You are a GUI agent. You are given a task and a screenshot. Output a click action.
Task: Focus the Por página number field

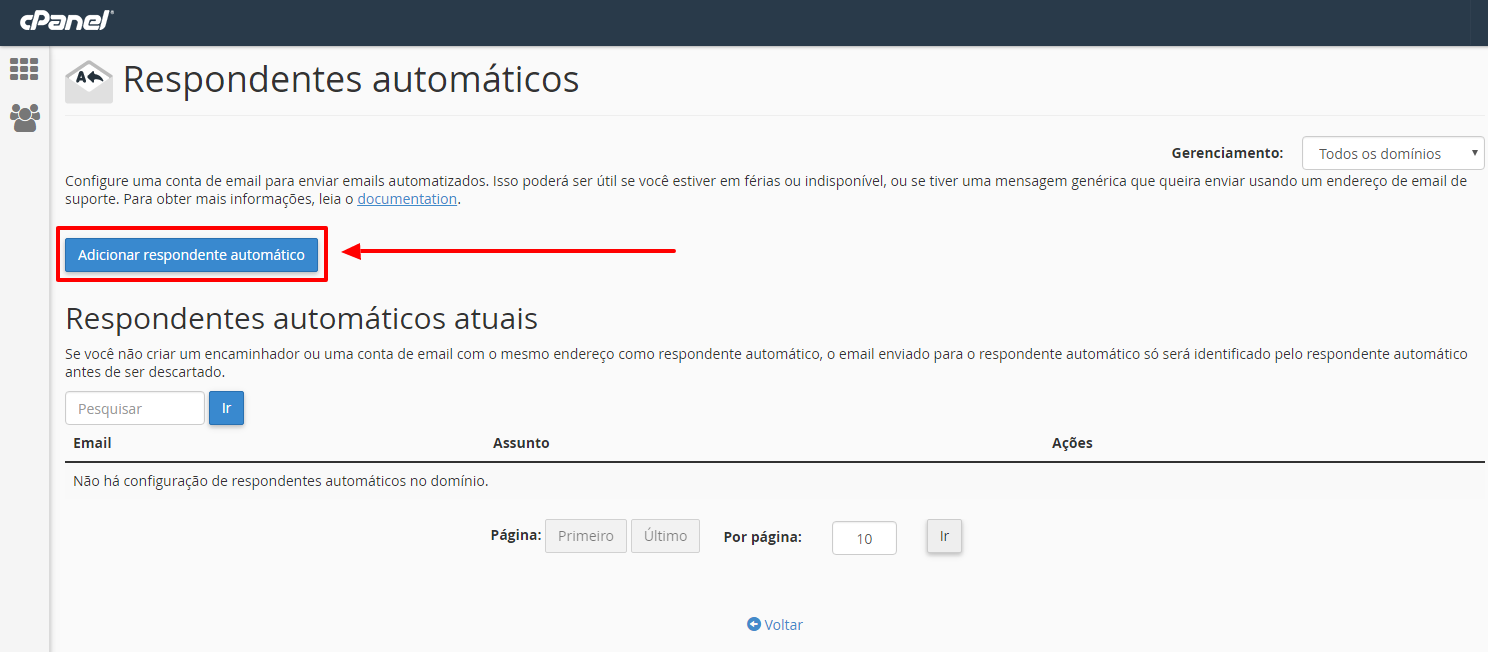(x=864, y=538)
